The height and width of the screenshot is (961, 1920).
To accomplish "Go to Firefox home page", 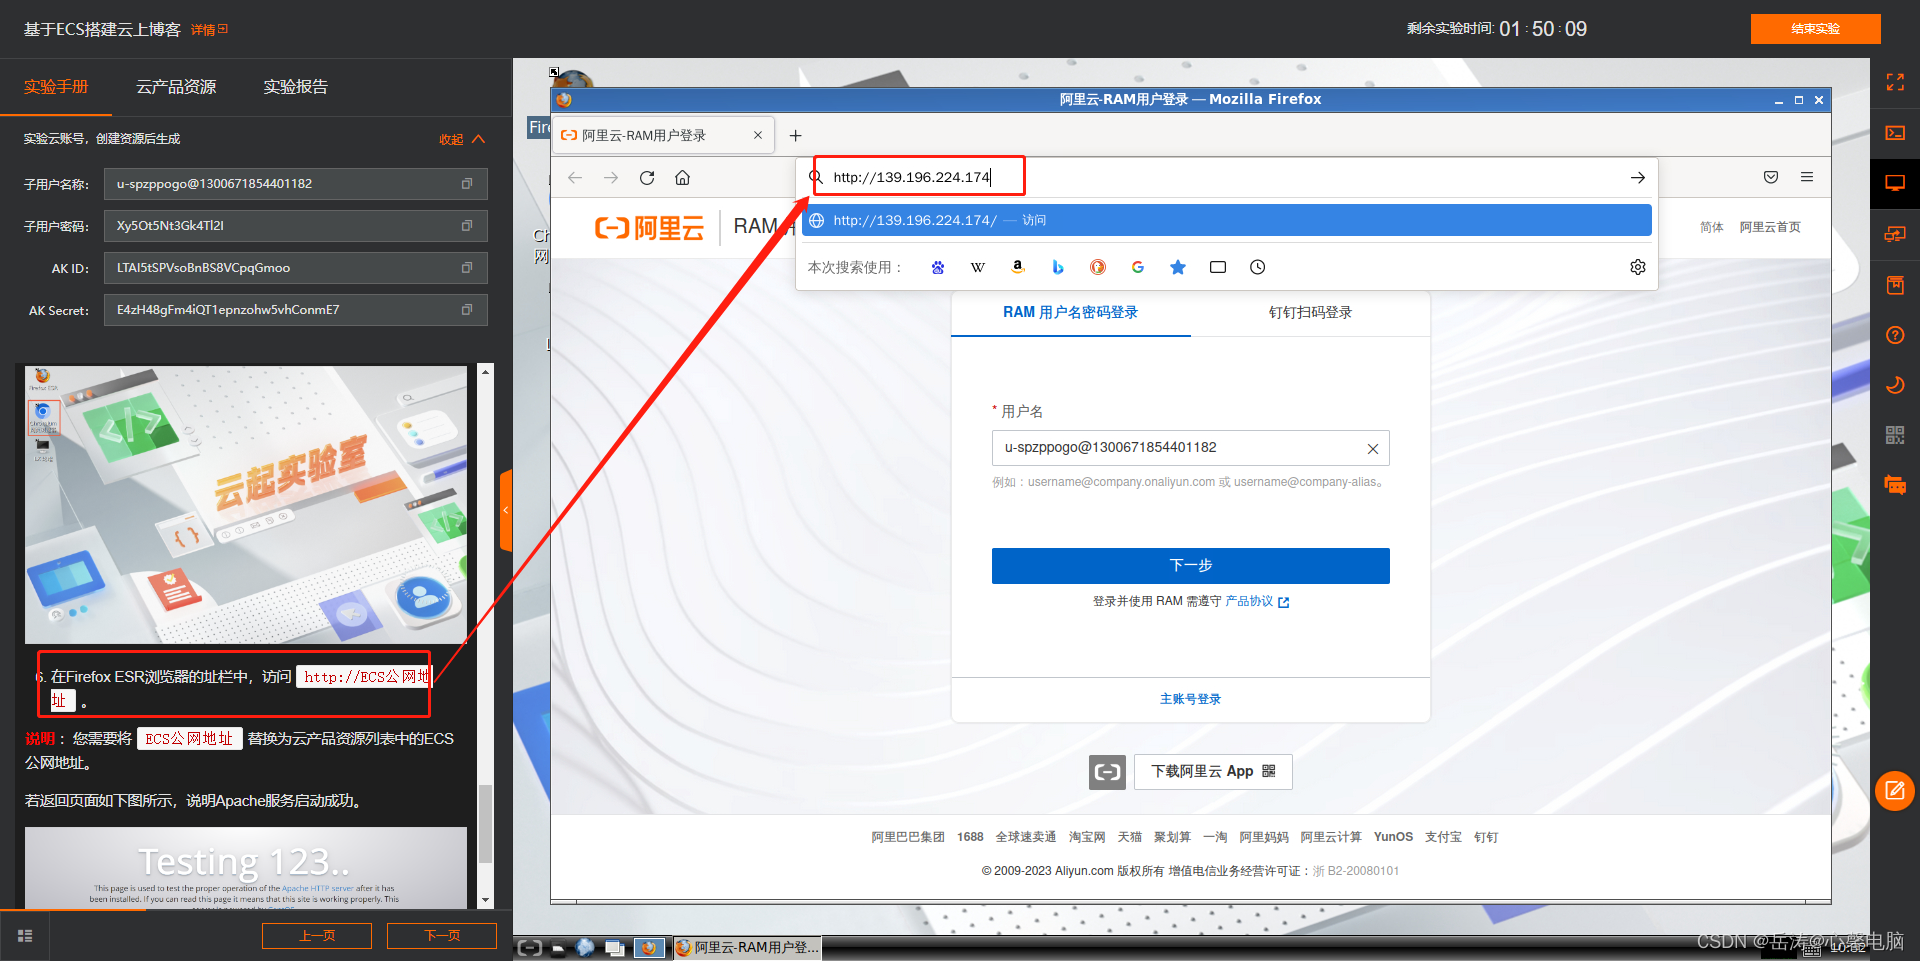I will (x=682, y=178).
